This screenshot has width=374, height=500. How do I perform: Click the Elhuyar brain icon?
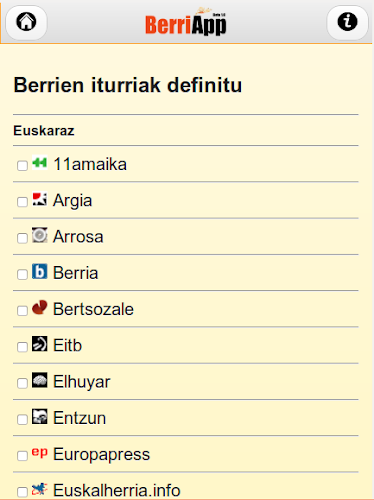tap(40, 380)
